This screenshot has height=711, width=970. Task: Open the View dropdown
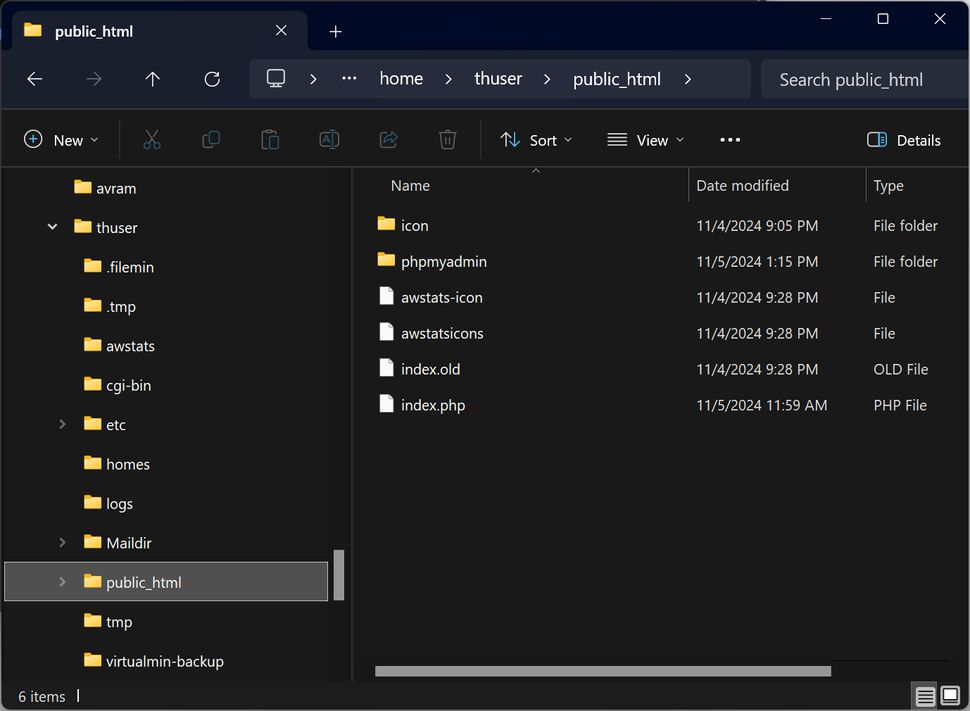click(645, 140)
